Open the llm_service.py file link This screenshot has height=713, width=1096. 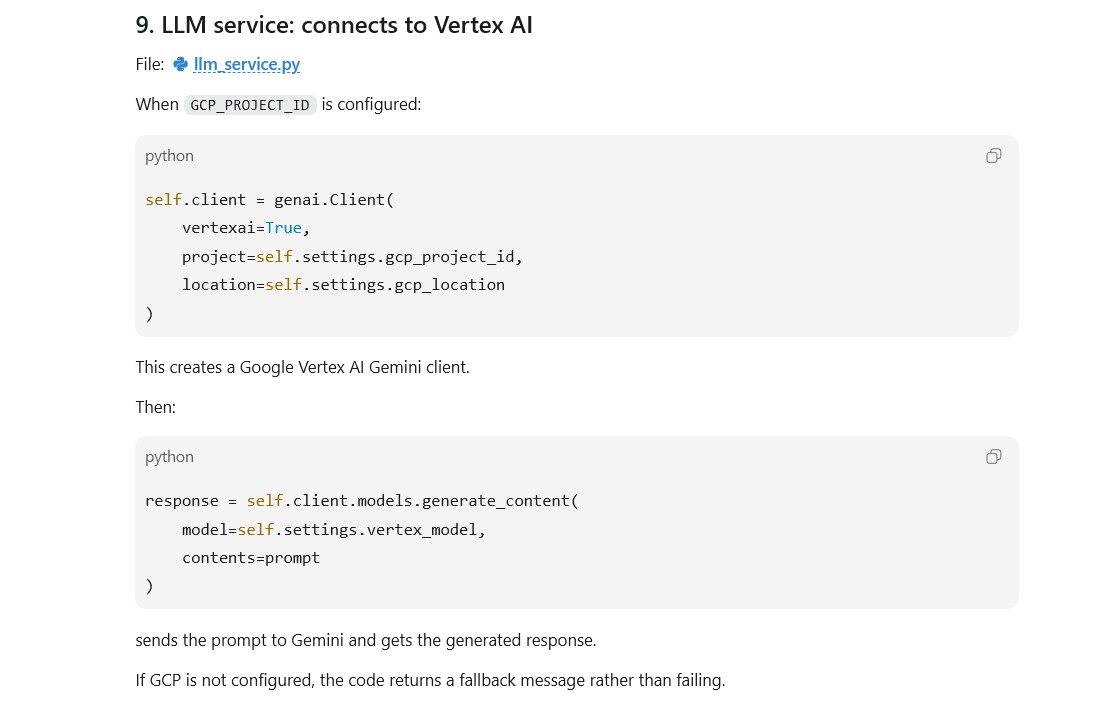[246, 64]
